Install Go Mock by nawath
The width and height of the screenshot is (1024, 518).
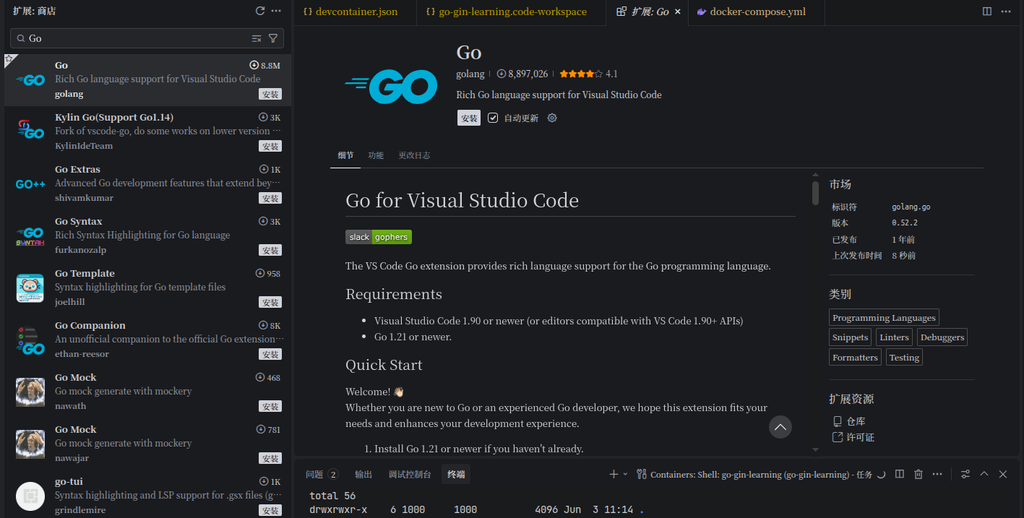click(x=270, y=406)
